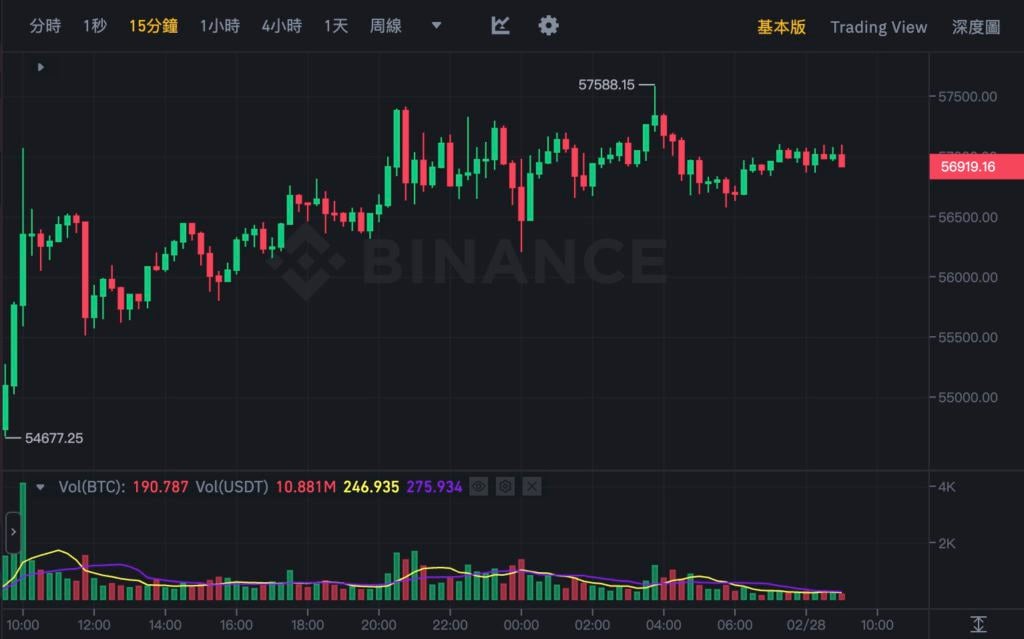Hide the volume indicator via eye icon
Viewport: 1024px width, 639px height.
point(479,487)
